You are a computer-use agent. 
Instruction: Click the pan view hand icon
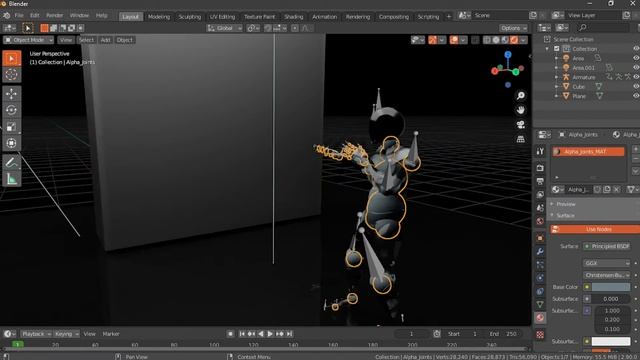(x=520, y=110)
